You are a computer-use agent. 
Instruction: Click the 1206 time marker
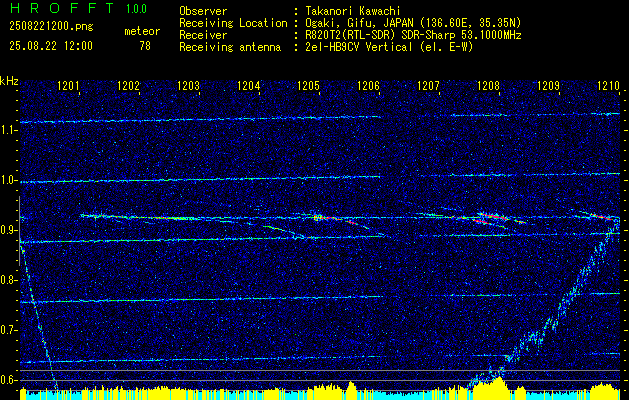coord(368,85)
